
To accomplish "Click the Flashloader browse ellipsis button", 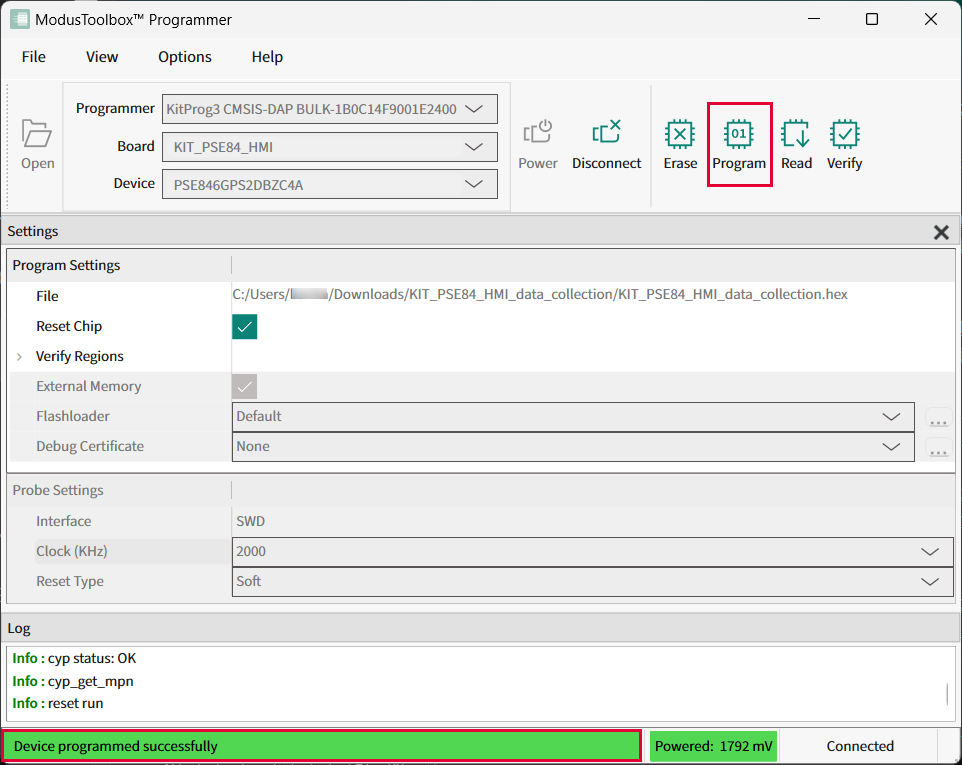I will tap(938, 419).
